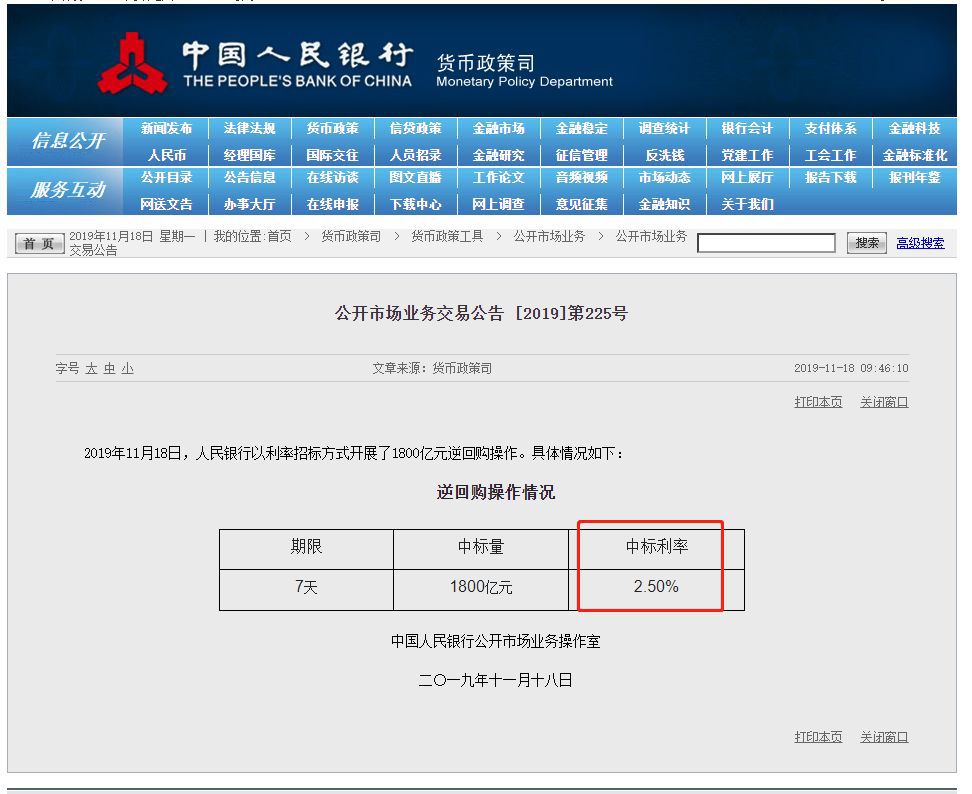The width and height of the screenshot is (972, 794).
Task: Set font size to 中
Action: 110,369
